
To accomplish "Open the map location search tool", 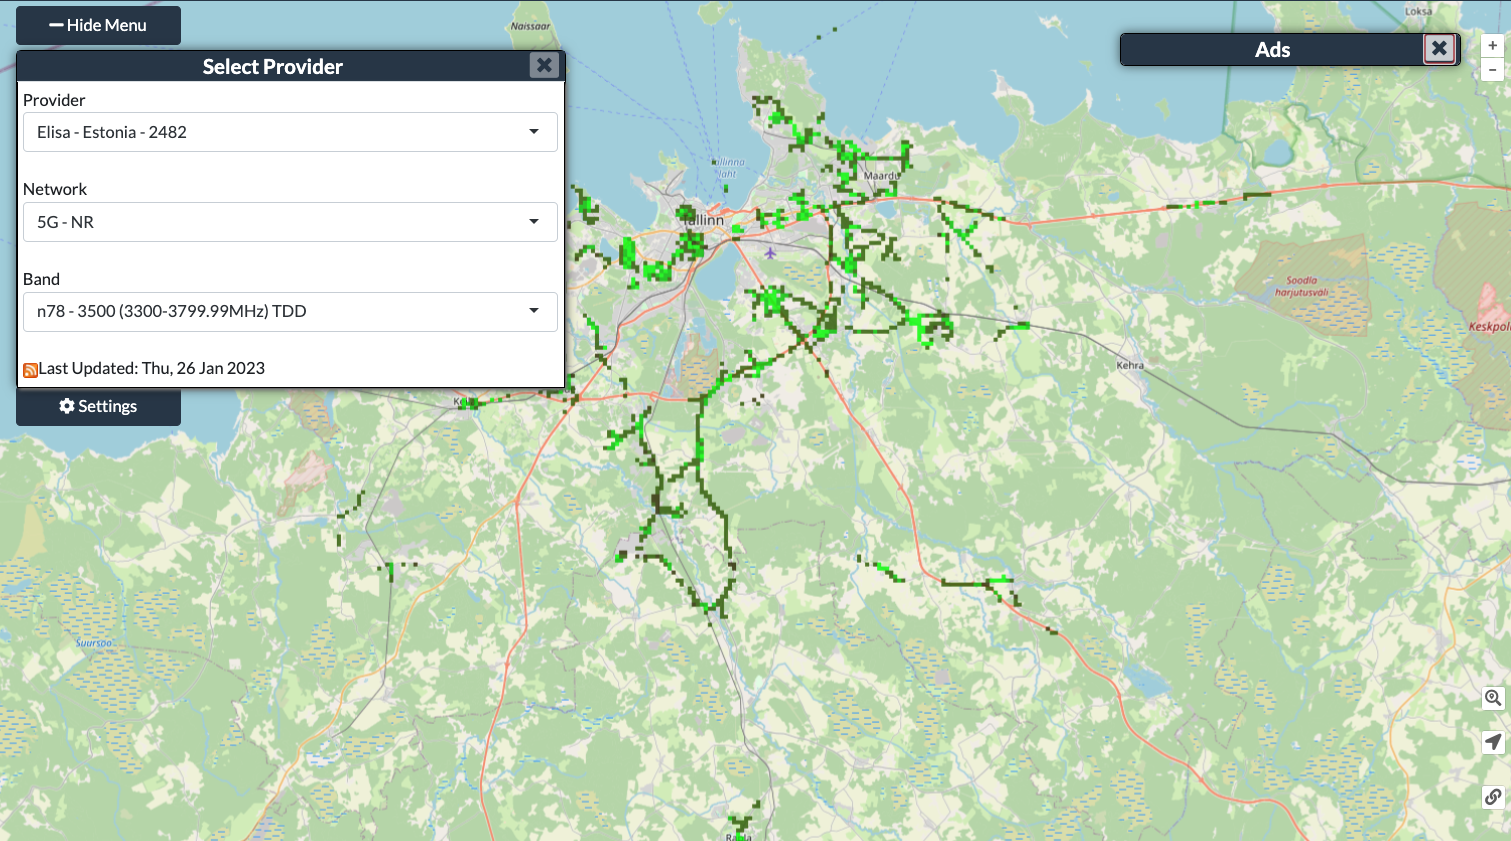I will click(x=1492, y=698).
